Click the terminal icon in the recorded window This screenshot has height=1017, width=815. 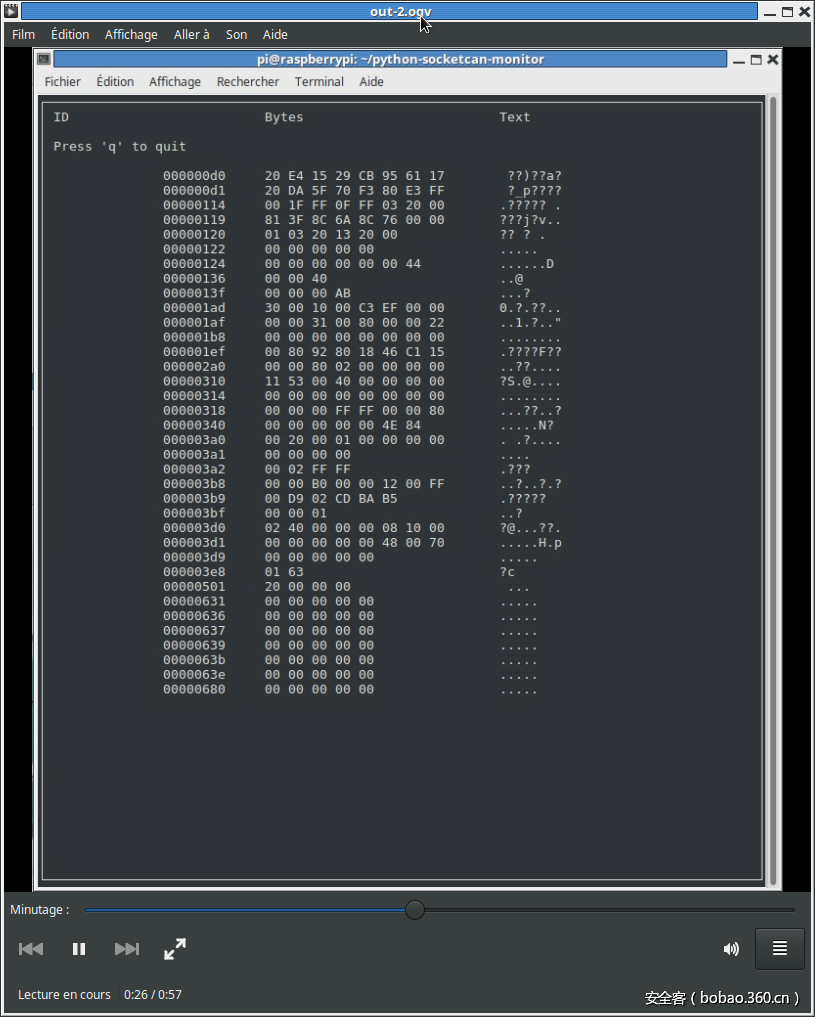(x=42, y=59)
